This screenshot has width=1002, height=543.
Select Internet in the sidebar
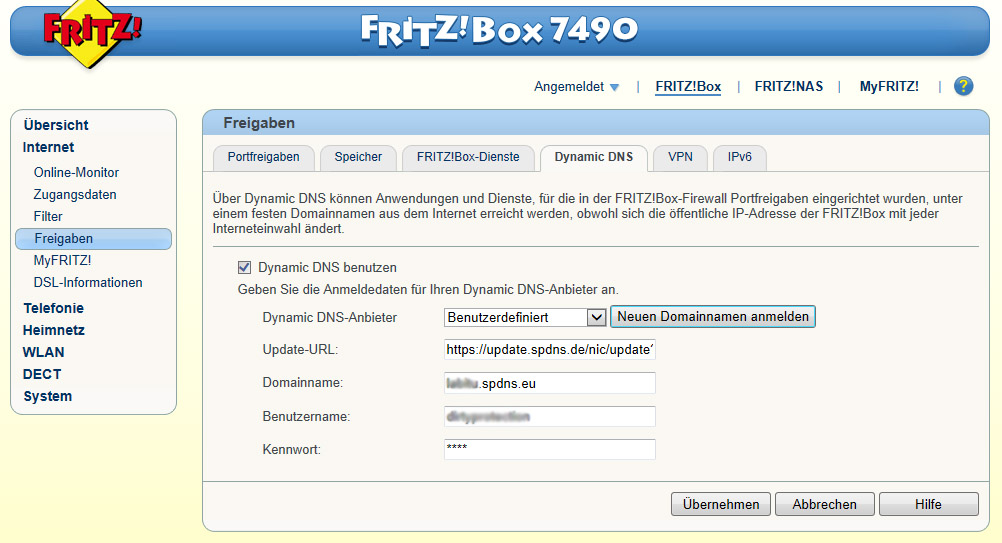[49, 148]
